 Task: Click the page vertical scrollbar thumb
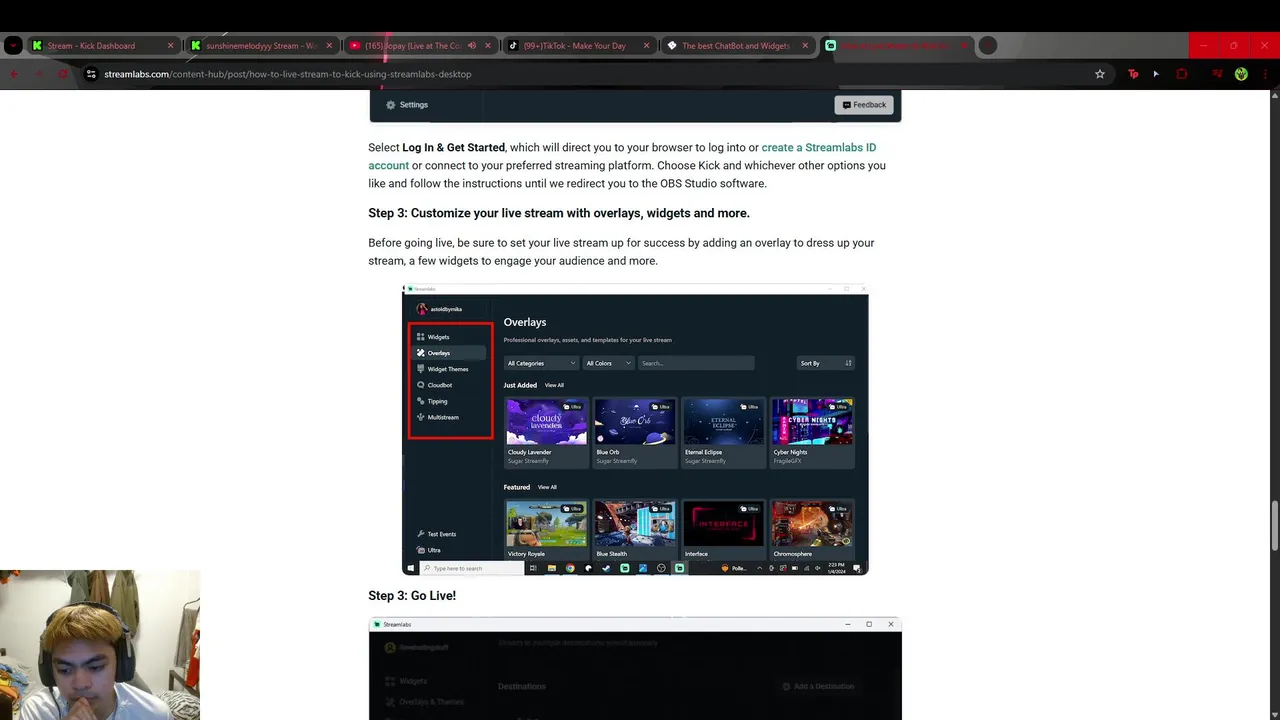pyautogui.click(x=1274, y=524)
